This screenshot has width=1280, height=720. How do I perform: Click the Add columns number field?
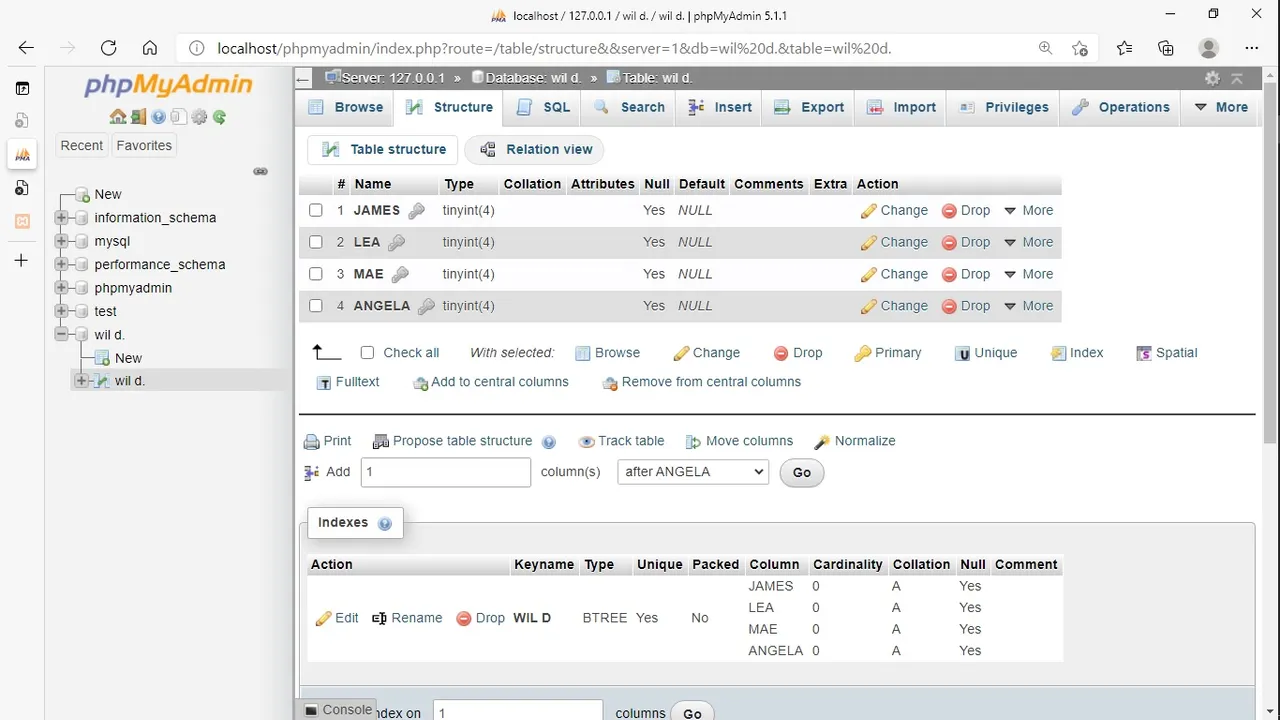click(445, 472)
